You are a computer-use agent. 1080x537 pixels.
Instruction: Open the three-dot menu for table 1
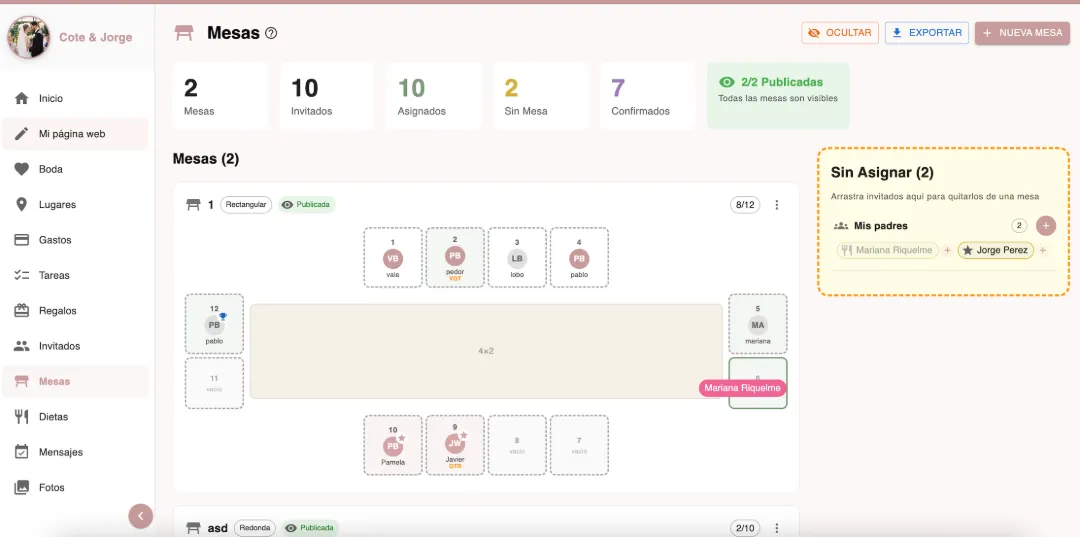pos(777,204)
